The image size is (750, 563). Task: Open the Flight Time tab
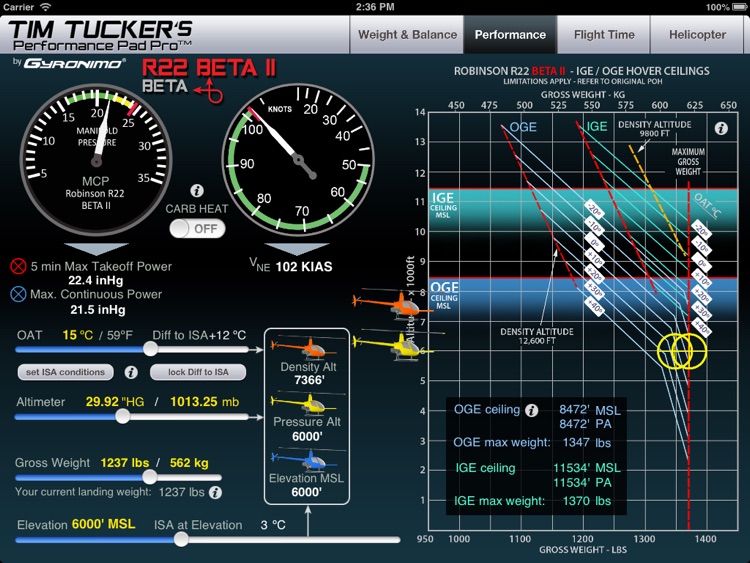604,34
